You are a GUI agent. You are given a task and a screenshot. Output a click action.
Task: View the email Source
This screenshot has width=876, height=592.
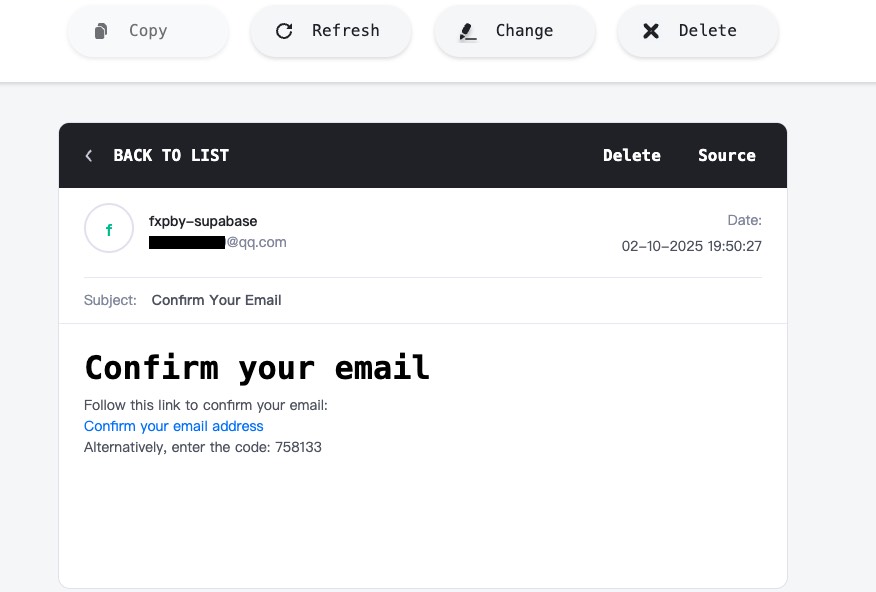727,155
